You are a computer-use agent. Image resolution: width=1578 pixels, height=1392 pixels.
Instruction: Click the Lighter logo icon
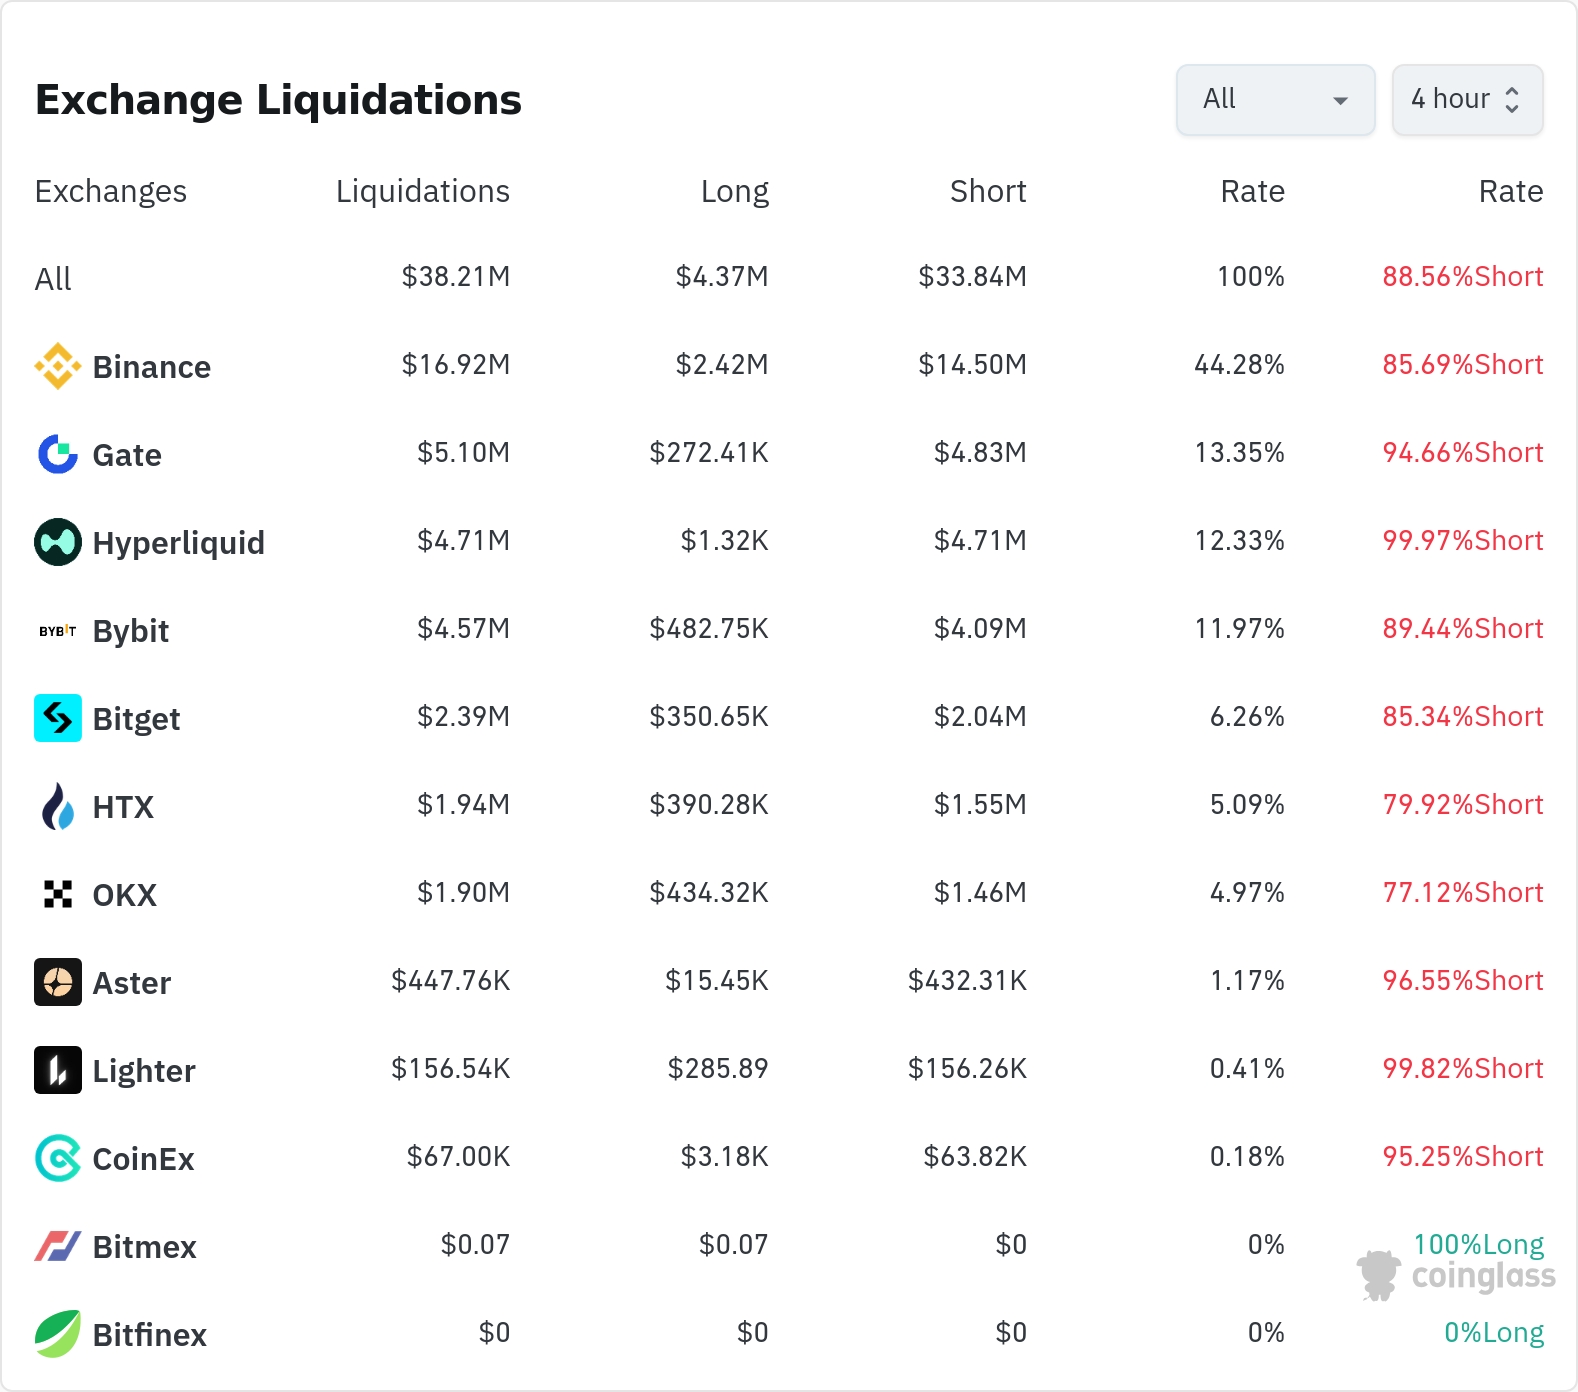(58, 1070)
